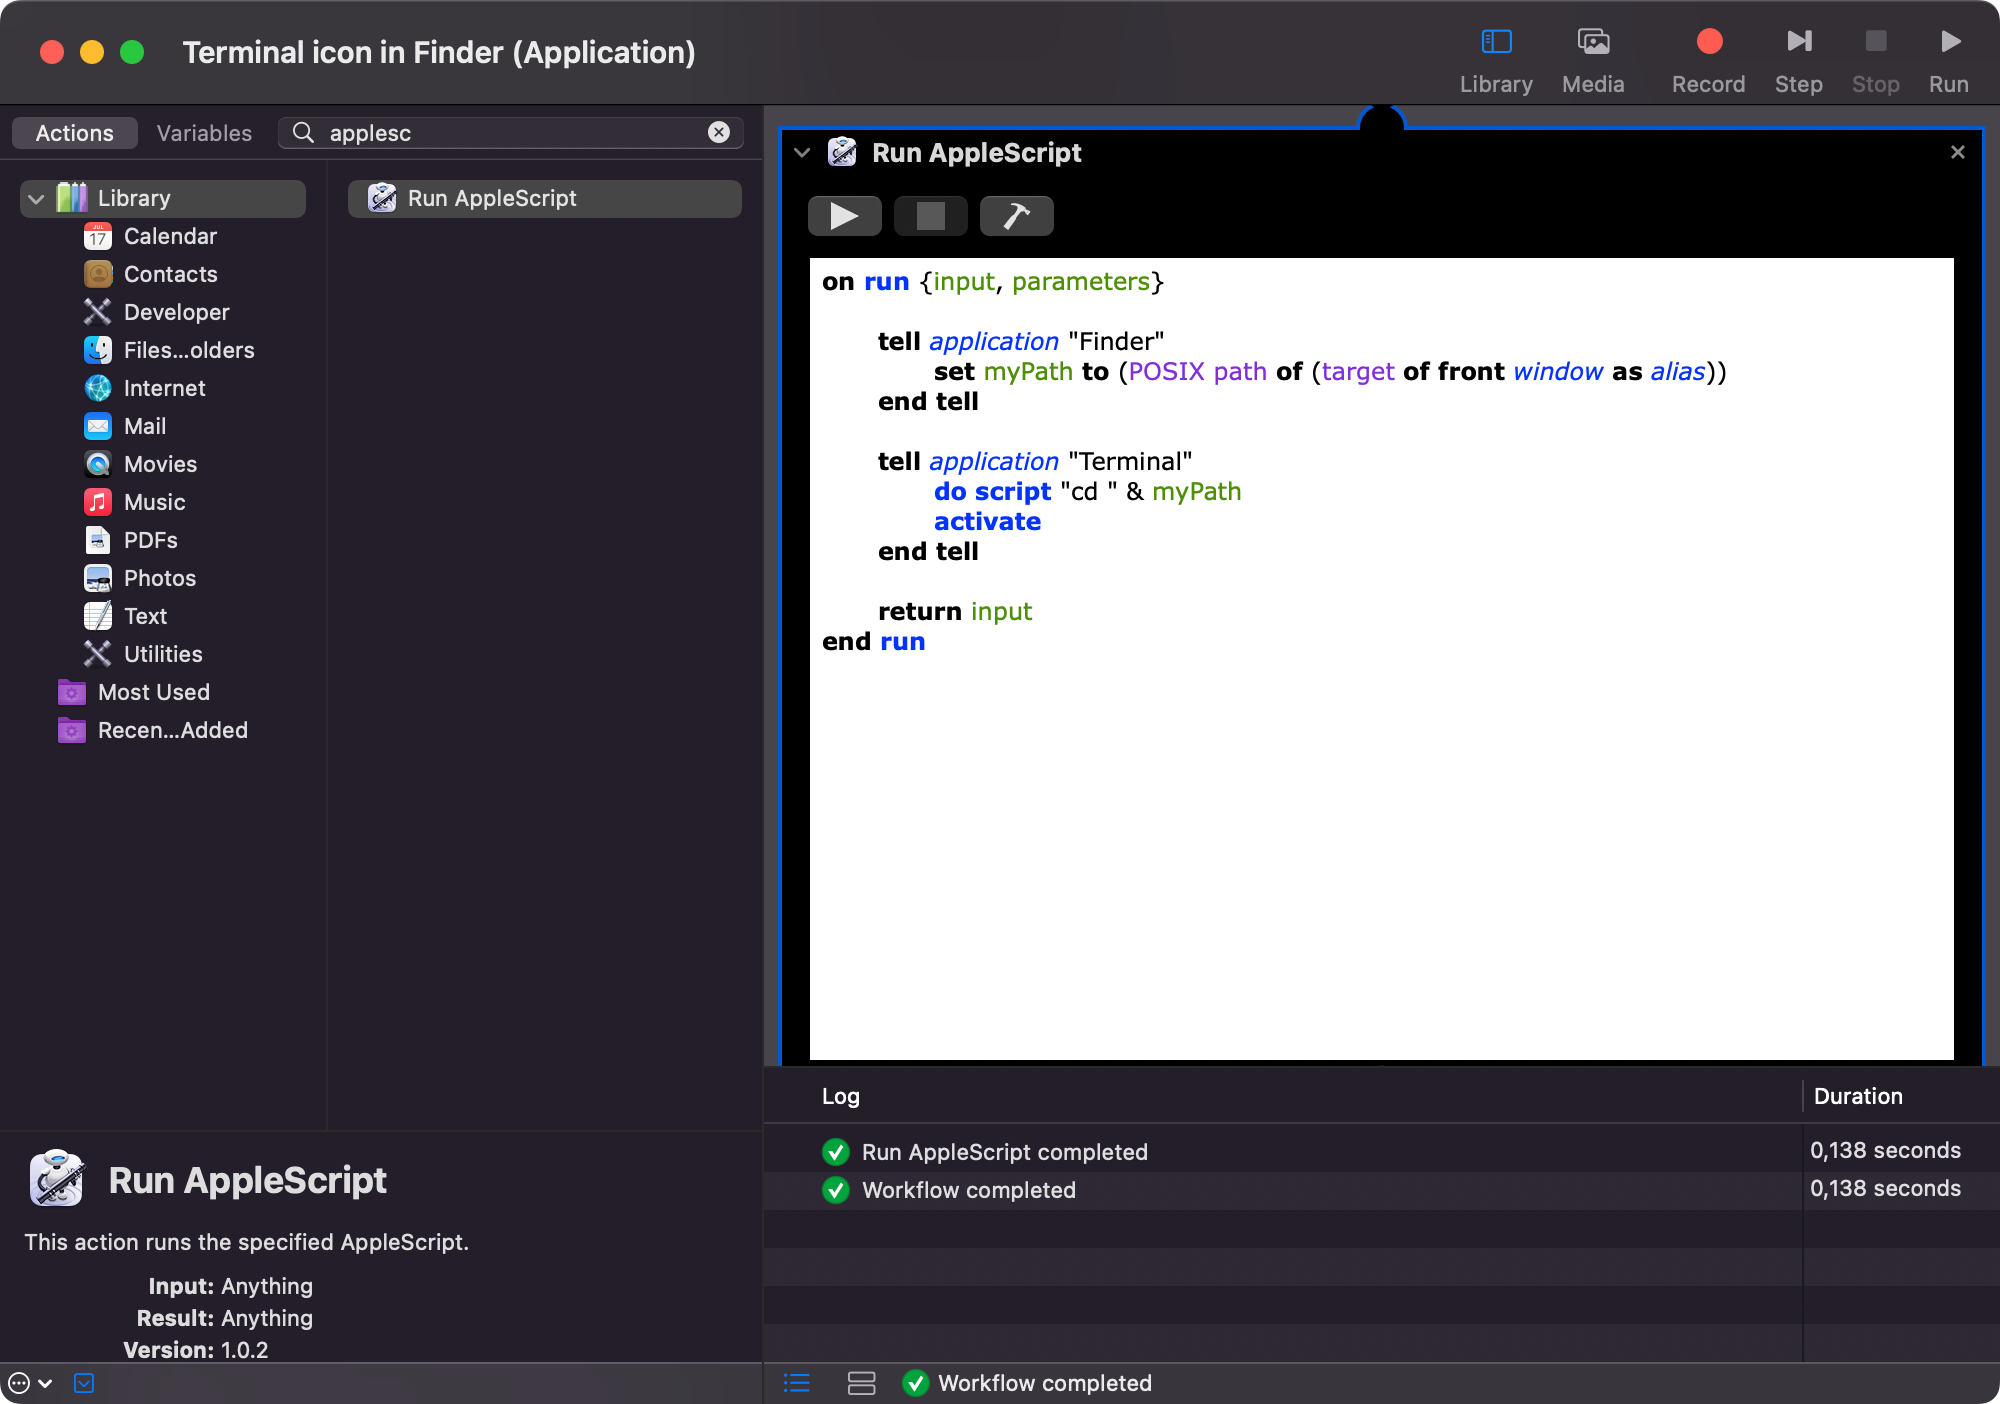
Task: Open the Utilities category
Action: tap(163, 654)
